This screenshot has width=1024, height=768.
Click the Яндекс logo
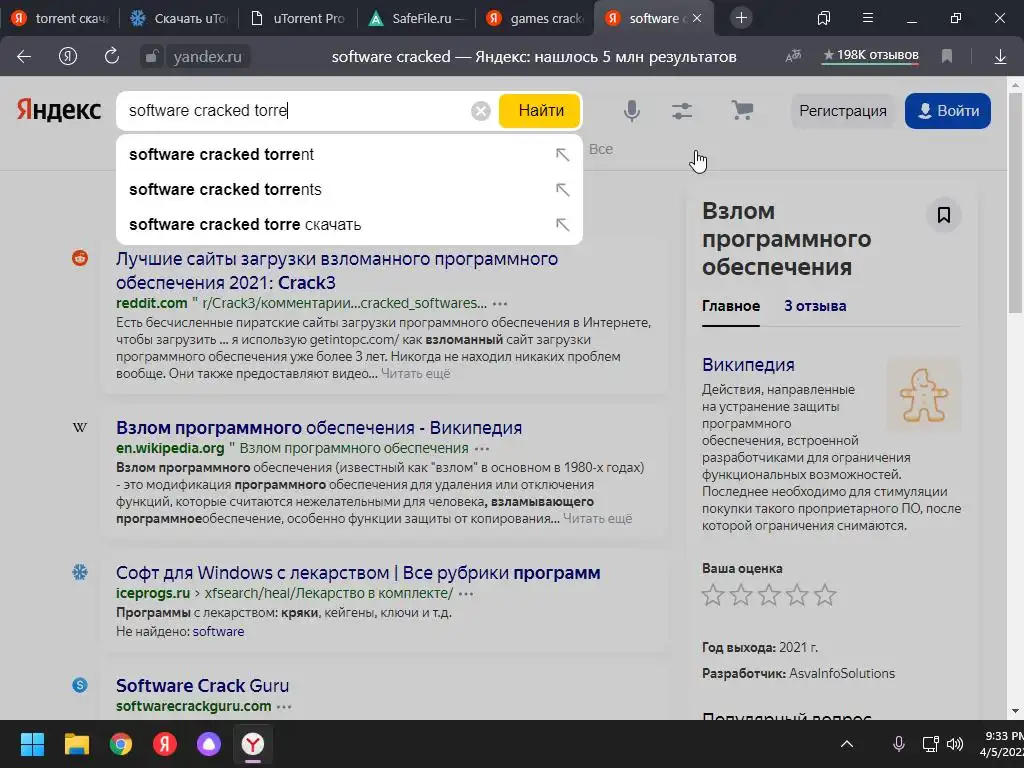click(59, 110)
